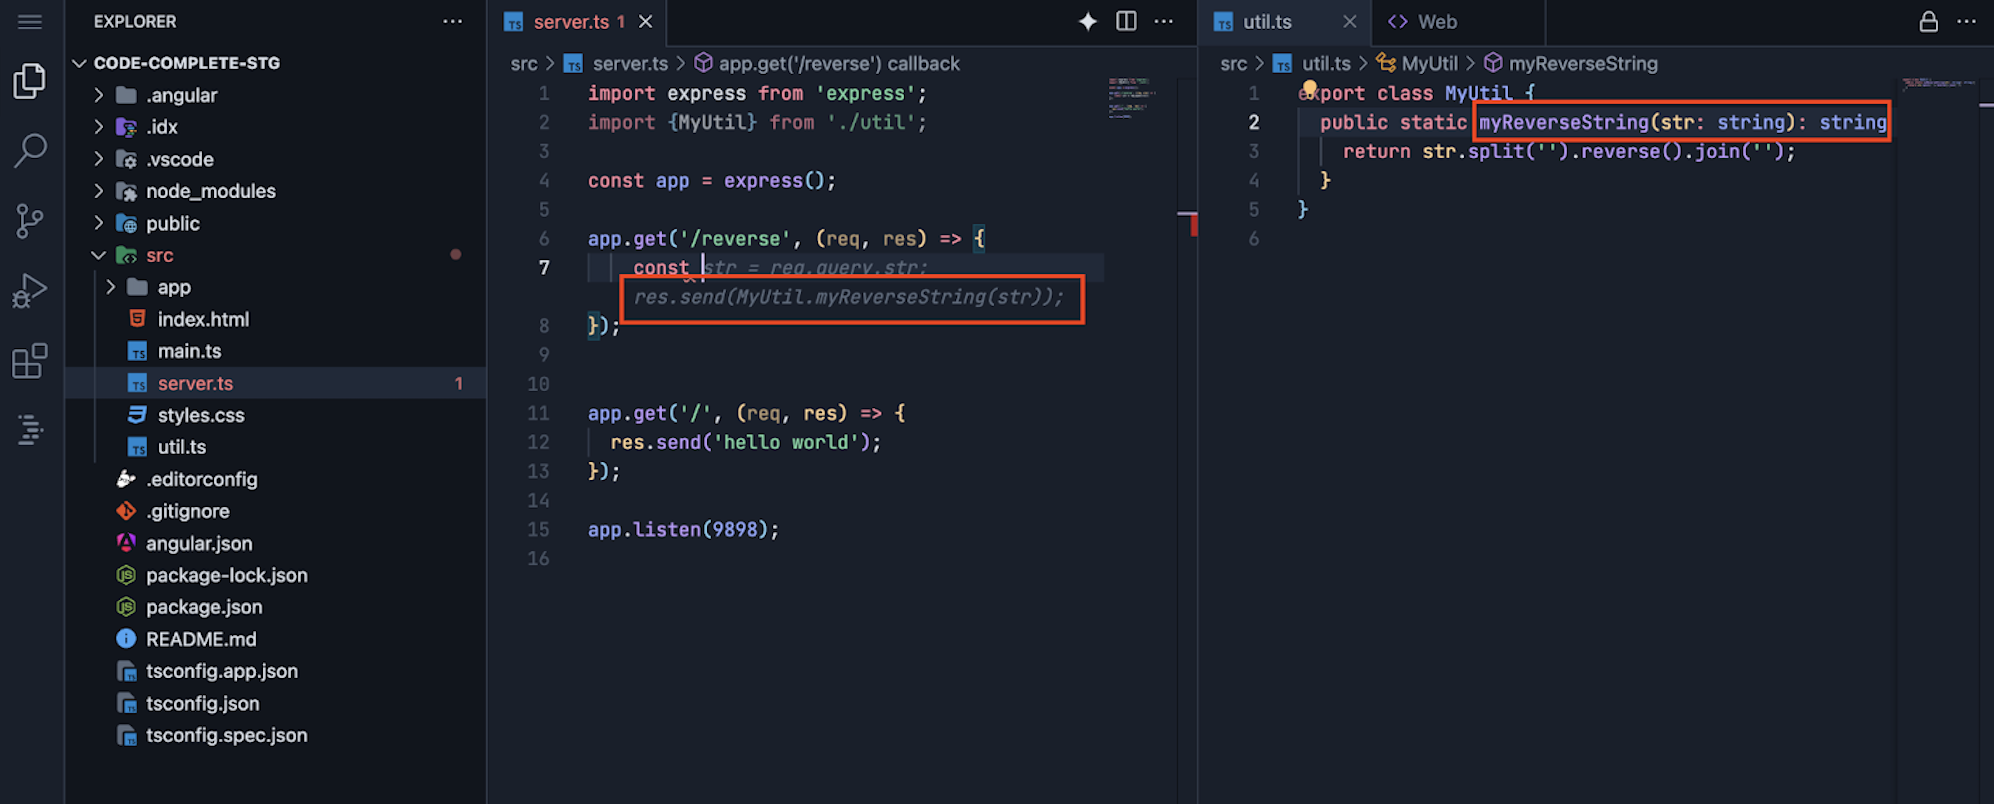1994x804 pixels.
Task: Open more actions for util.ts editor group
Action: click(1966, 21)
